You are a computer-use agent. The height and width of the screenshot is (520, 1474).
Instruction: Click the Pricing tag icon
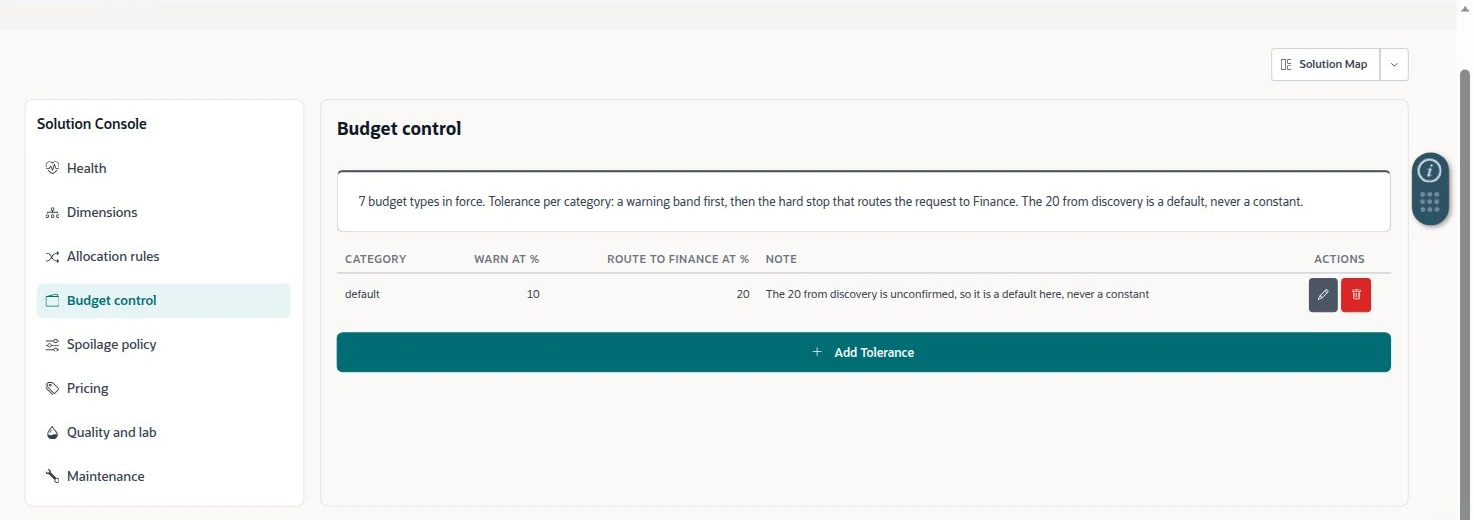52,388
